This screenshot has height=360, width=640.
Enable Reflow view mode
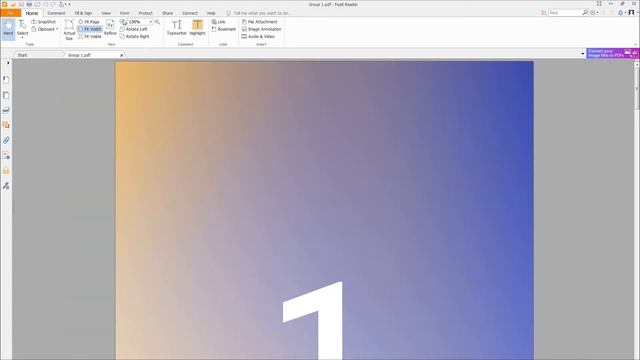tap(110, 28)
